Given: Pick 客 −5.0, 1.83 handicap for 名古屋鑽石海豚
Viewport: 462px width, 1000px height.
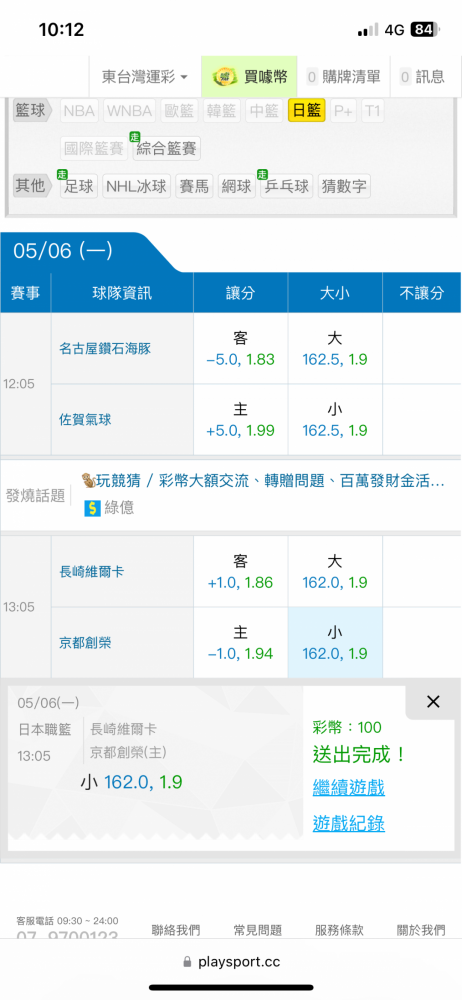Looking at the screenshot, I should pos(241,348).
